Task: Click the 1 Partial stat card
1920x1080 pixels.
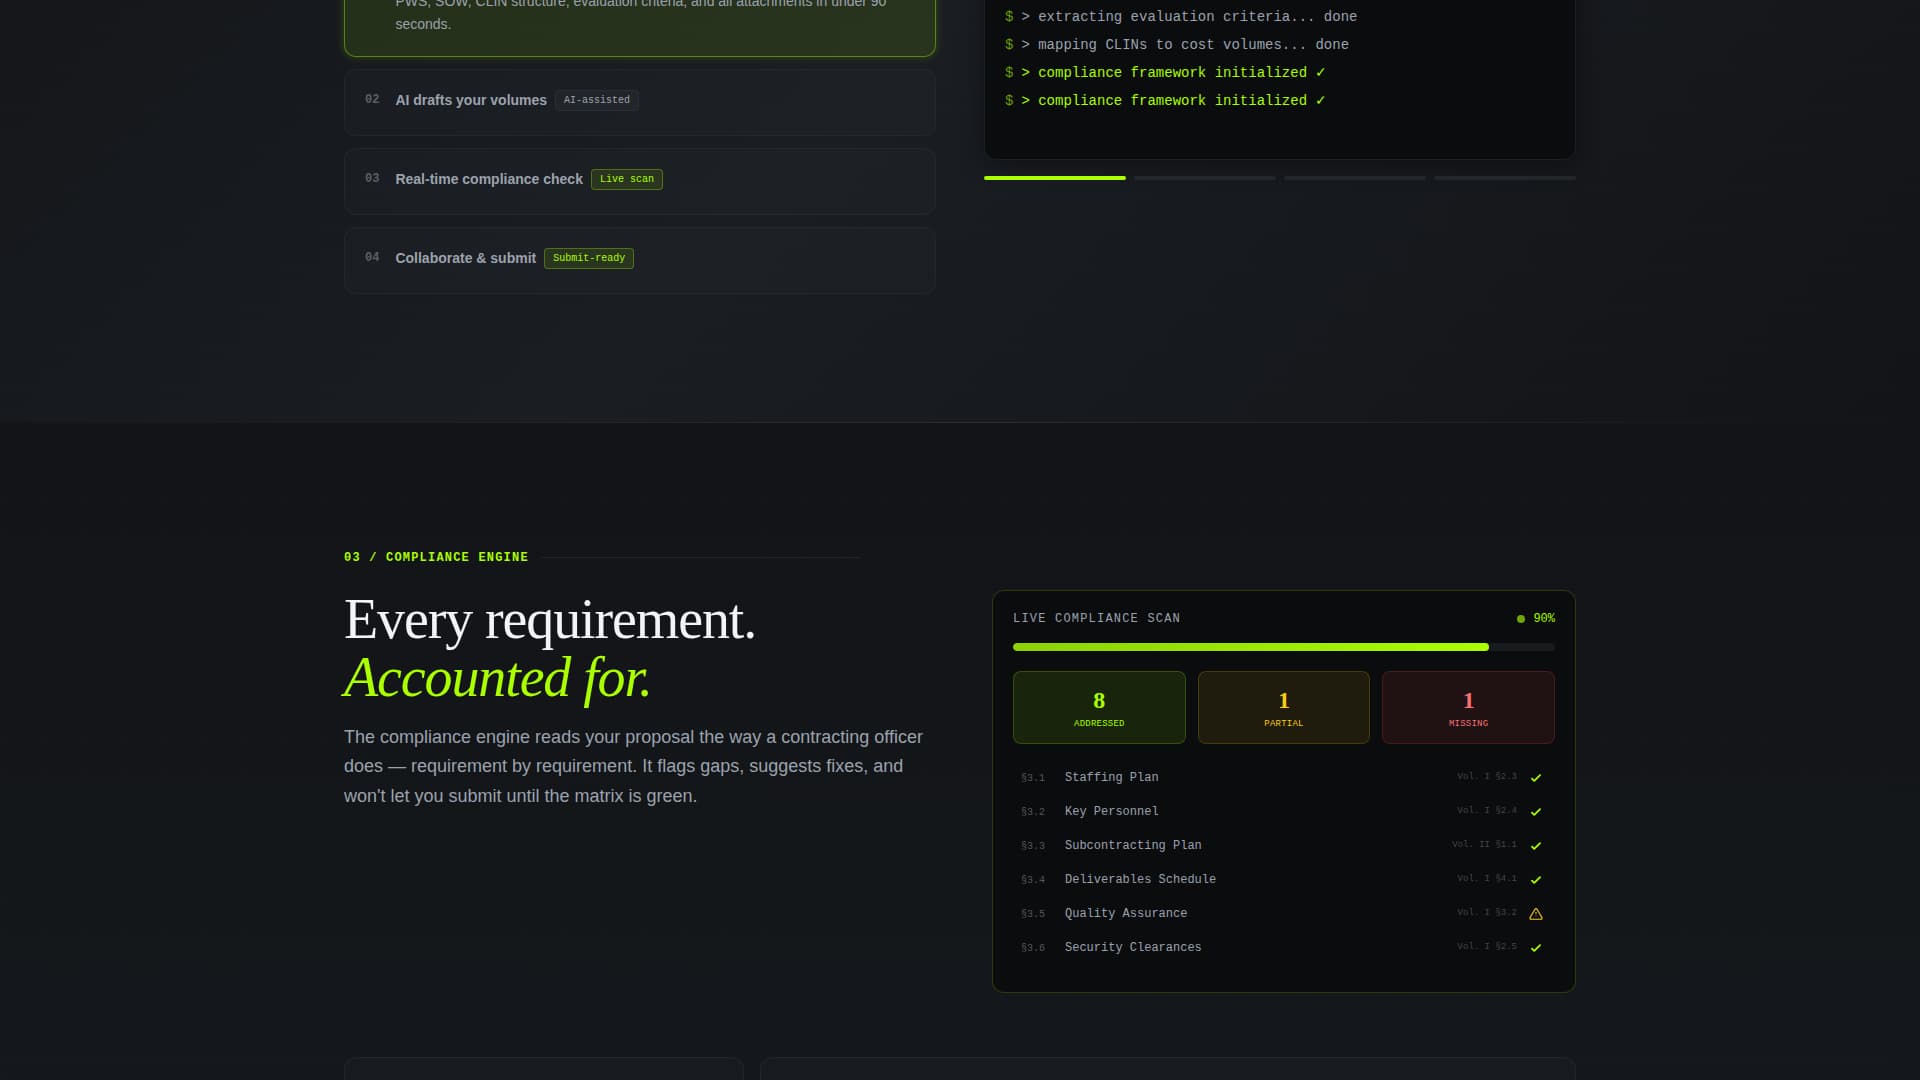Action: click(1283, 707)
